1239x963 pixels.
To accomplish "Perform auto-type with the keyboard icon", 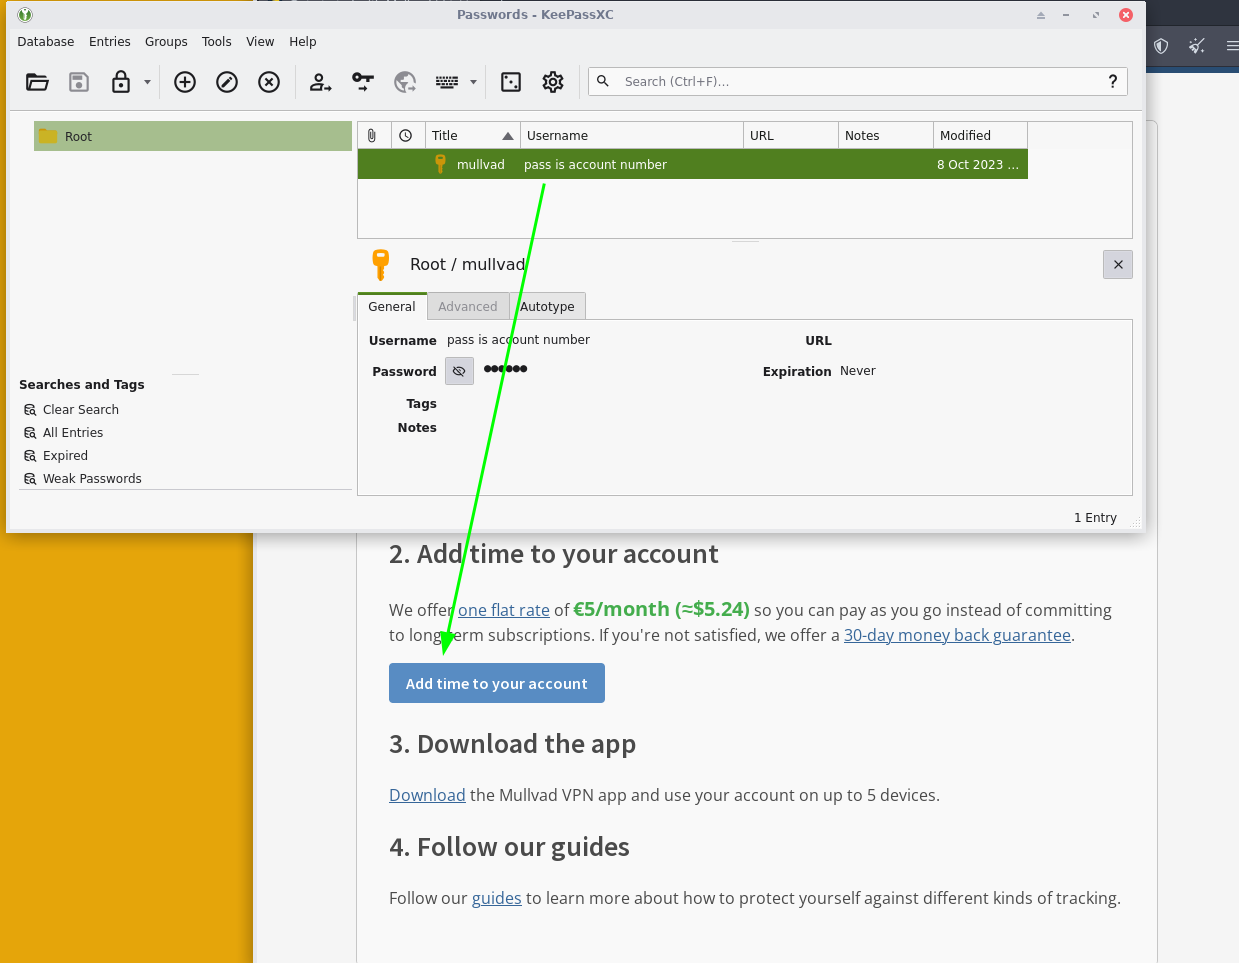I will (x=447, y=82).
